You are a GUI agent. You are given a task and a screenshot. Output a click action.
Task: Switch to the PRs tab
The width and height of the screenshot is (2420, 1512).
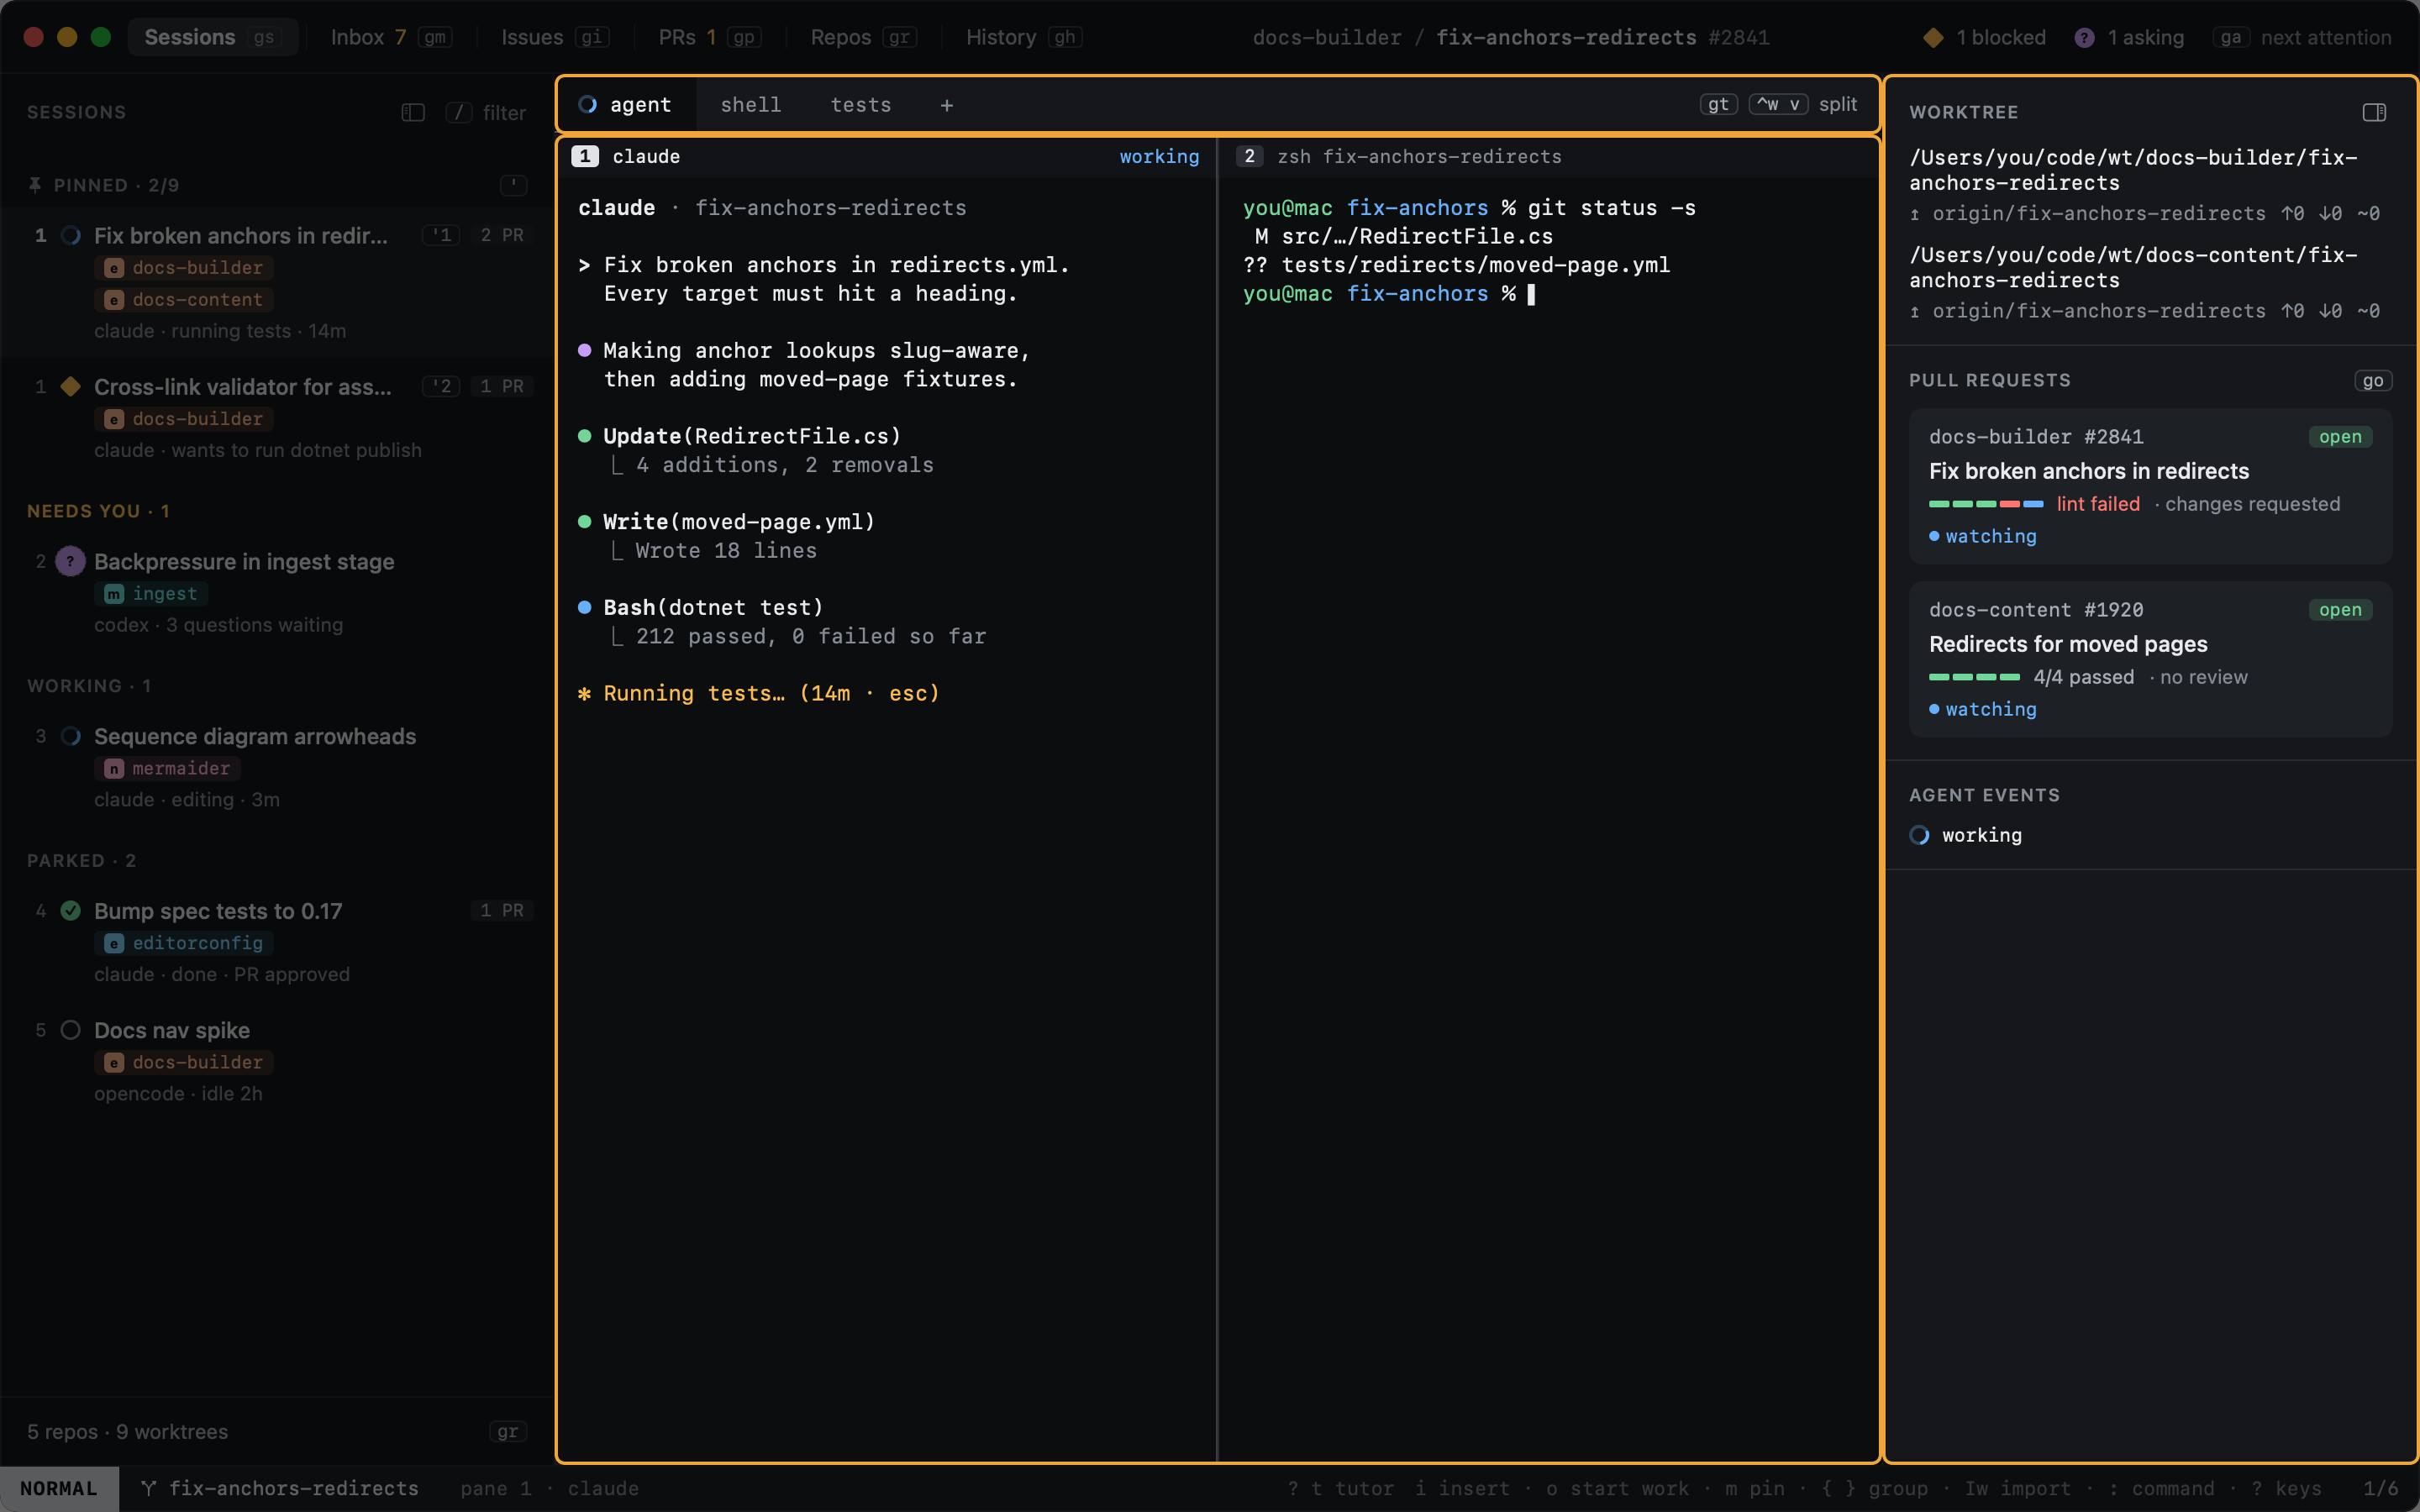pyautogui.click(x=709, y=37)
